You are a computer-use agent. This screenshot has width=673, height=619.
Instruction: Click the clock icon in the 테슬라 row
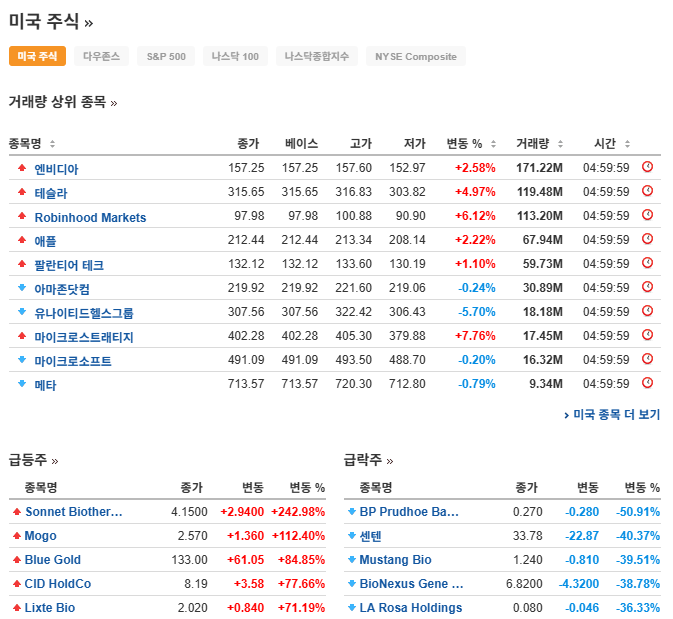coord(647,191)
